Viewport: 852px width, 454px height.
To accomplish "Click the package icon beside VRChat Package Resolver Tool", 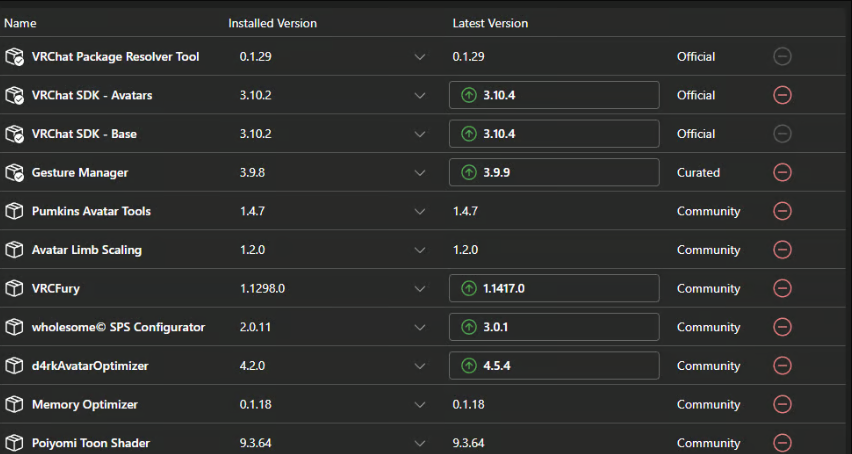I will [x=14, y=56].
